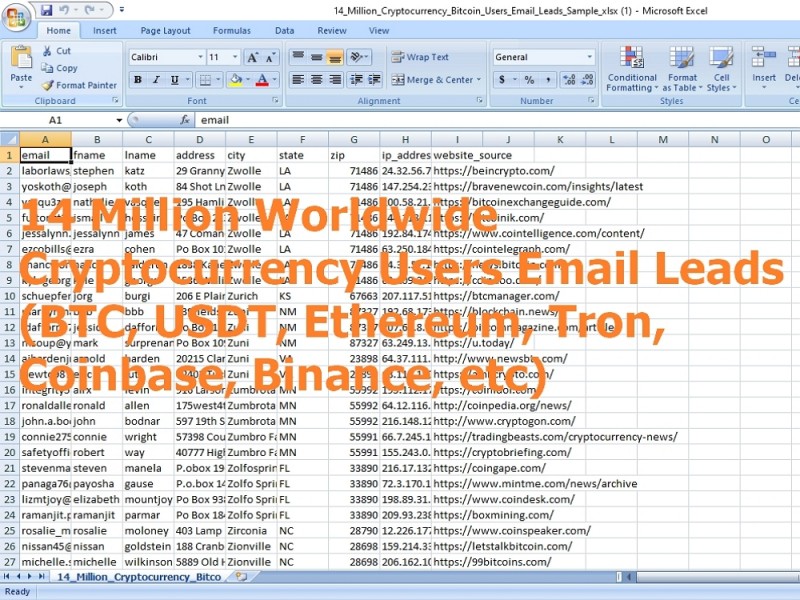Apply accounting dollar format
The image size is (800, 600).
[502, 80]
